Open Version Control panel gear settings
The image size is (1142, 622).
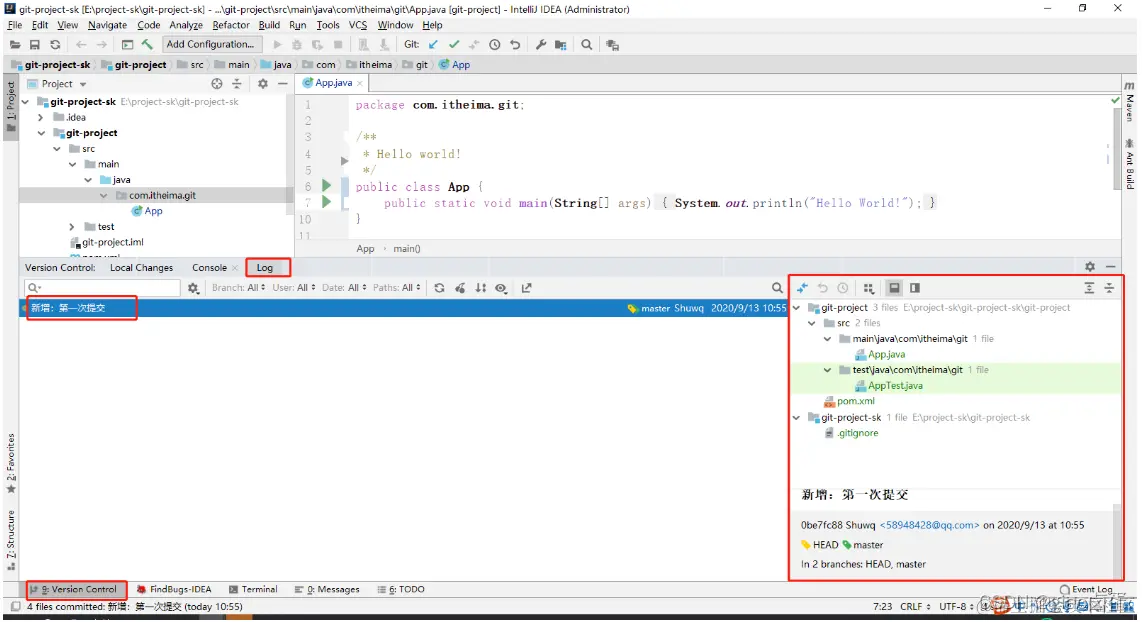pyautogui.click(x=1090, y=267)
